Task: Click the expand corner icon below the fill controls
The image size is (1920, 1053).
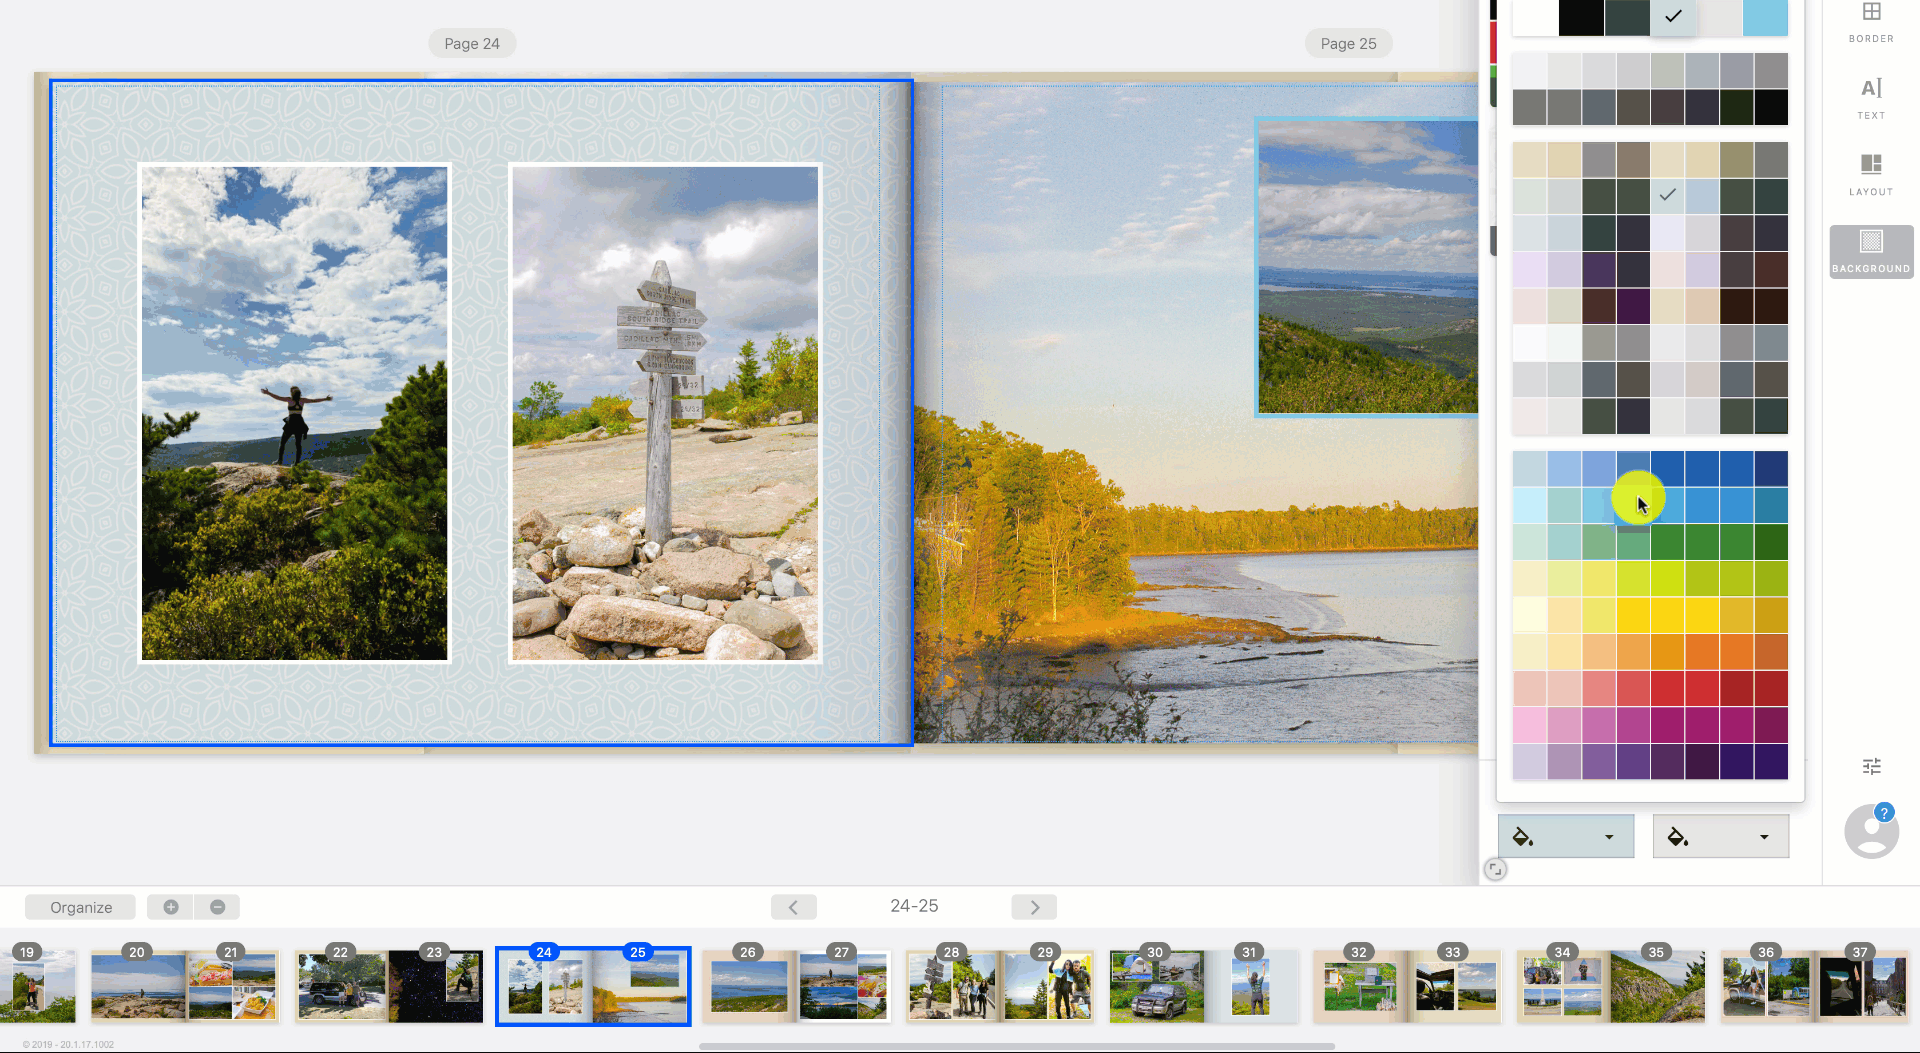Action: coord(1496,870)
